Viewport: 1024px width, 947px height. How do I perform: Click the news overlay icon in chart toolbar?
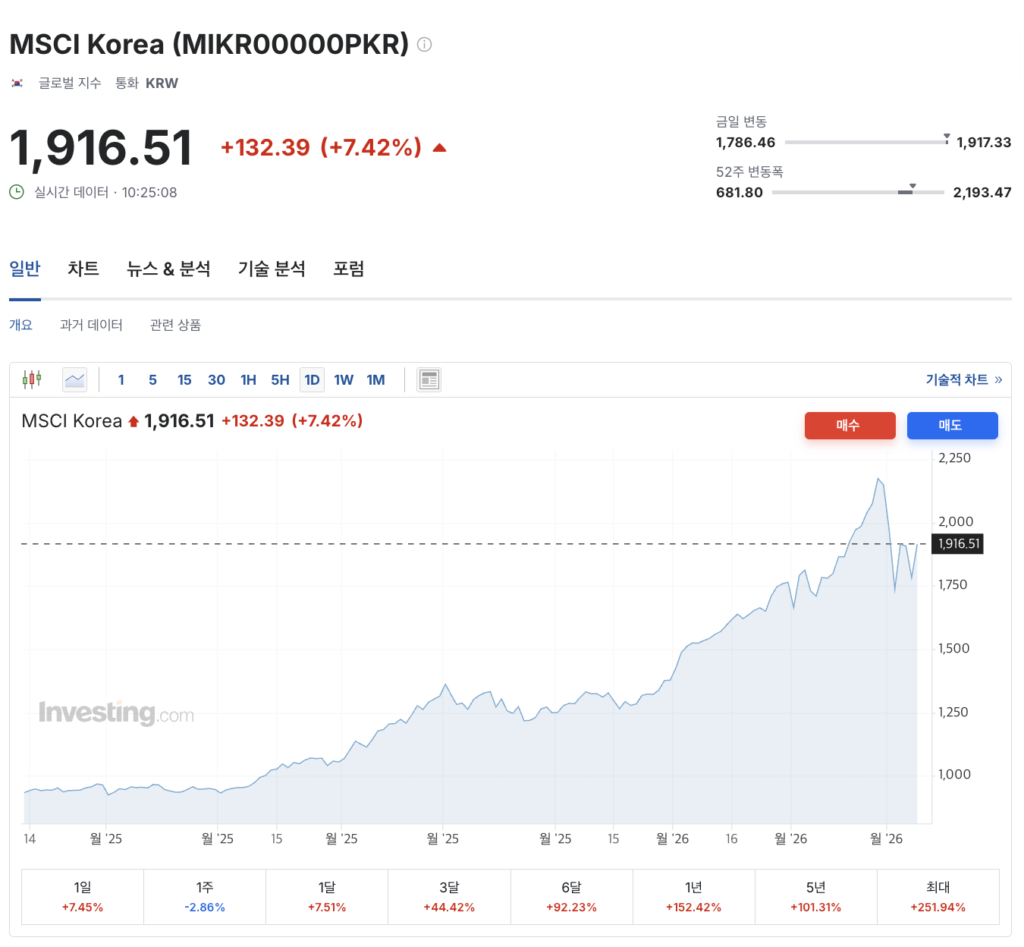pos(429,380)
